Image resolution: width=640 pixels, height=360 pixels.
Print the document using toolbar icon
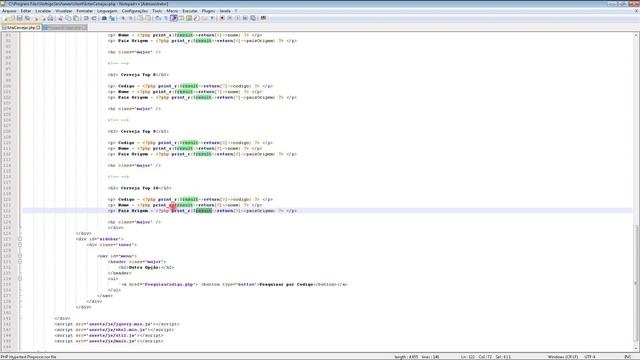point(51,18)
